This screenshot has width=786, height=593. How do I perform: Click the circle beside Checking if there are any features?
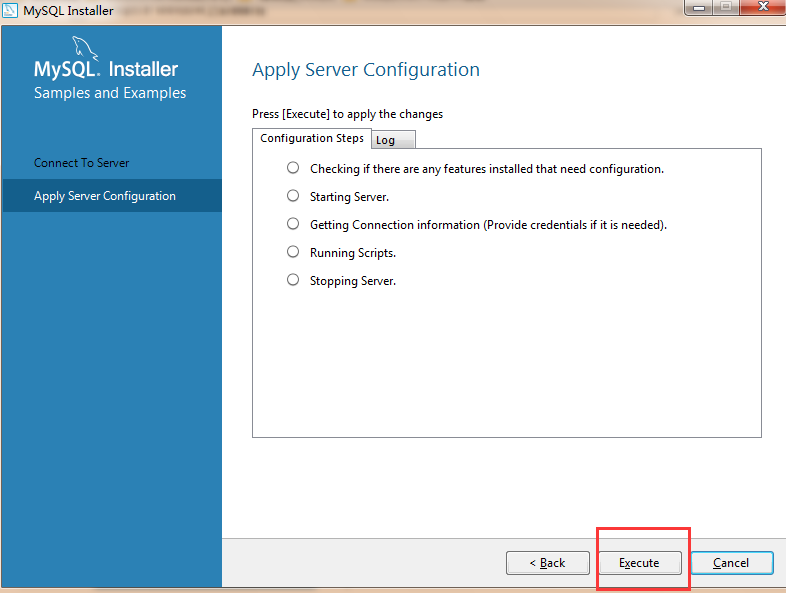tap(293, 167)
